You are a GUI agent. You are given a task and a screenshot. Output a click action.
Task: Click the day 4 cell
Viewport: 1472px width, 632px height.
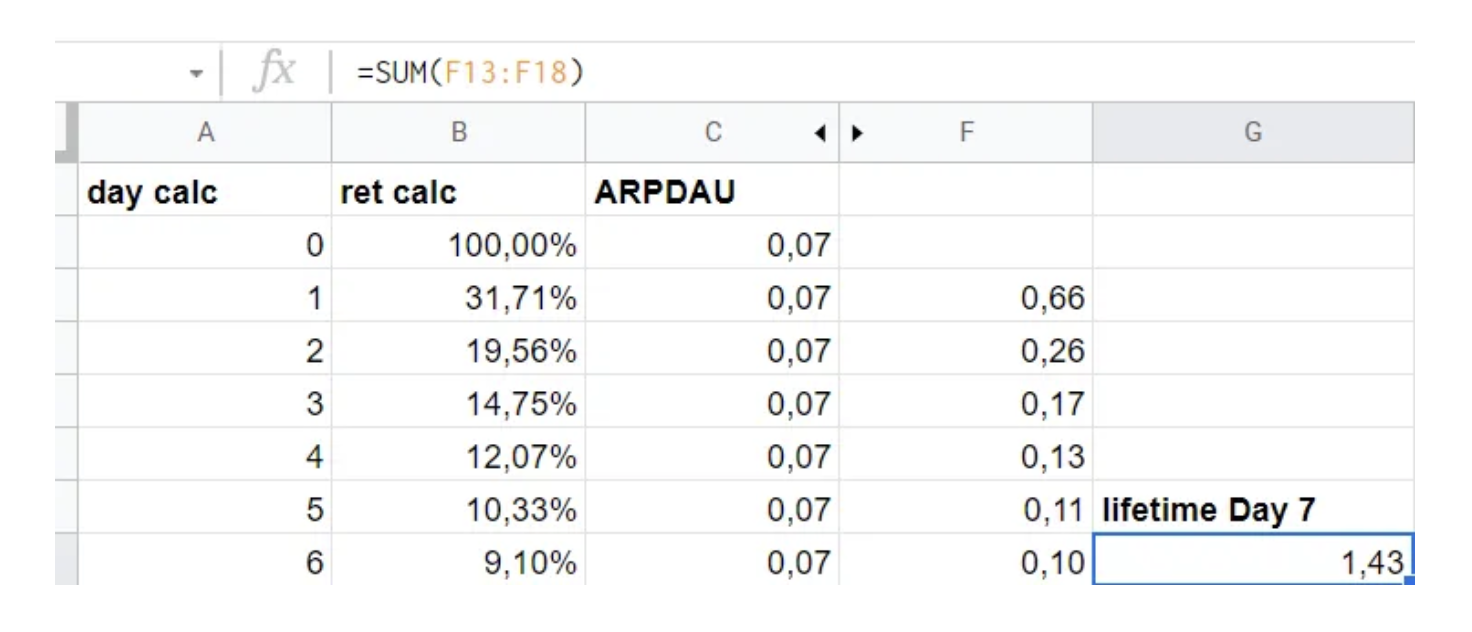205,456
